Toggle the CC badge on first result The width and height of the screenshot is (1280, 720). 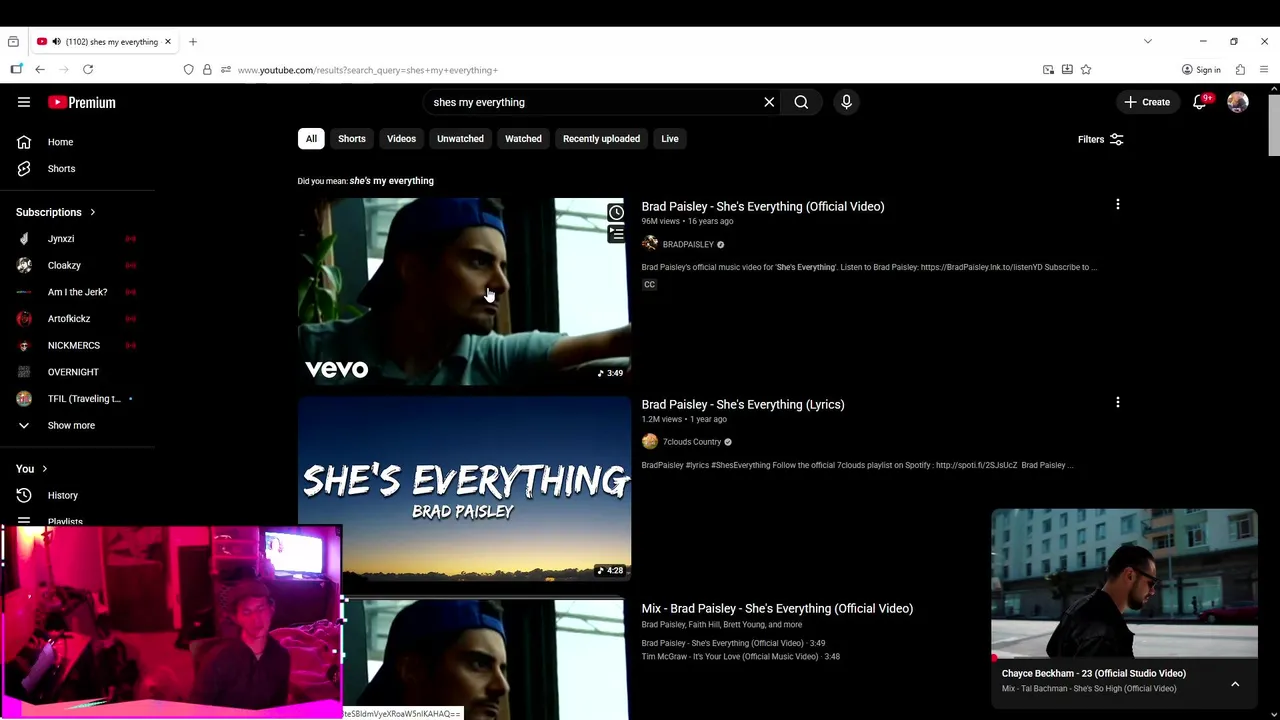(x=649, y=285)
